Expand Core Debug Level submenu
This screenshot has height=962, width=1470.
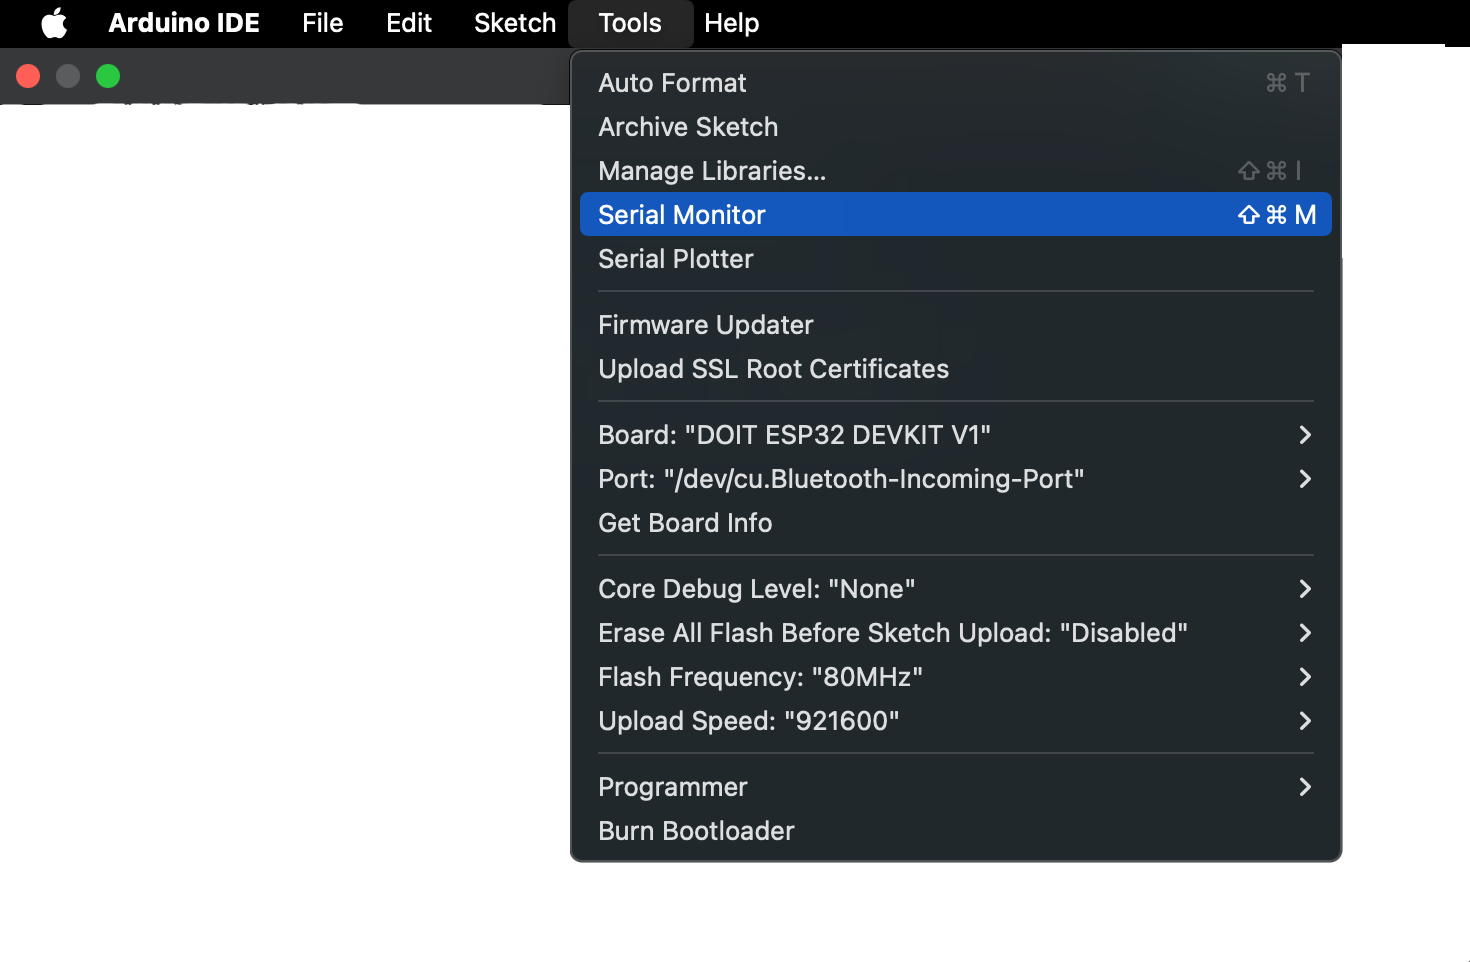pos(955,589)
